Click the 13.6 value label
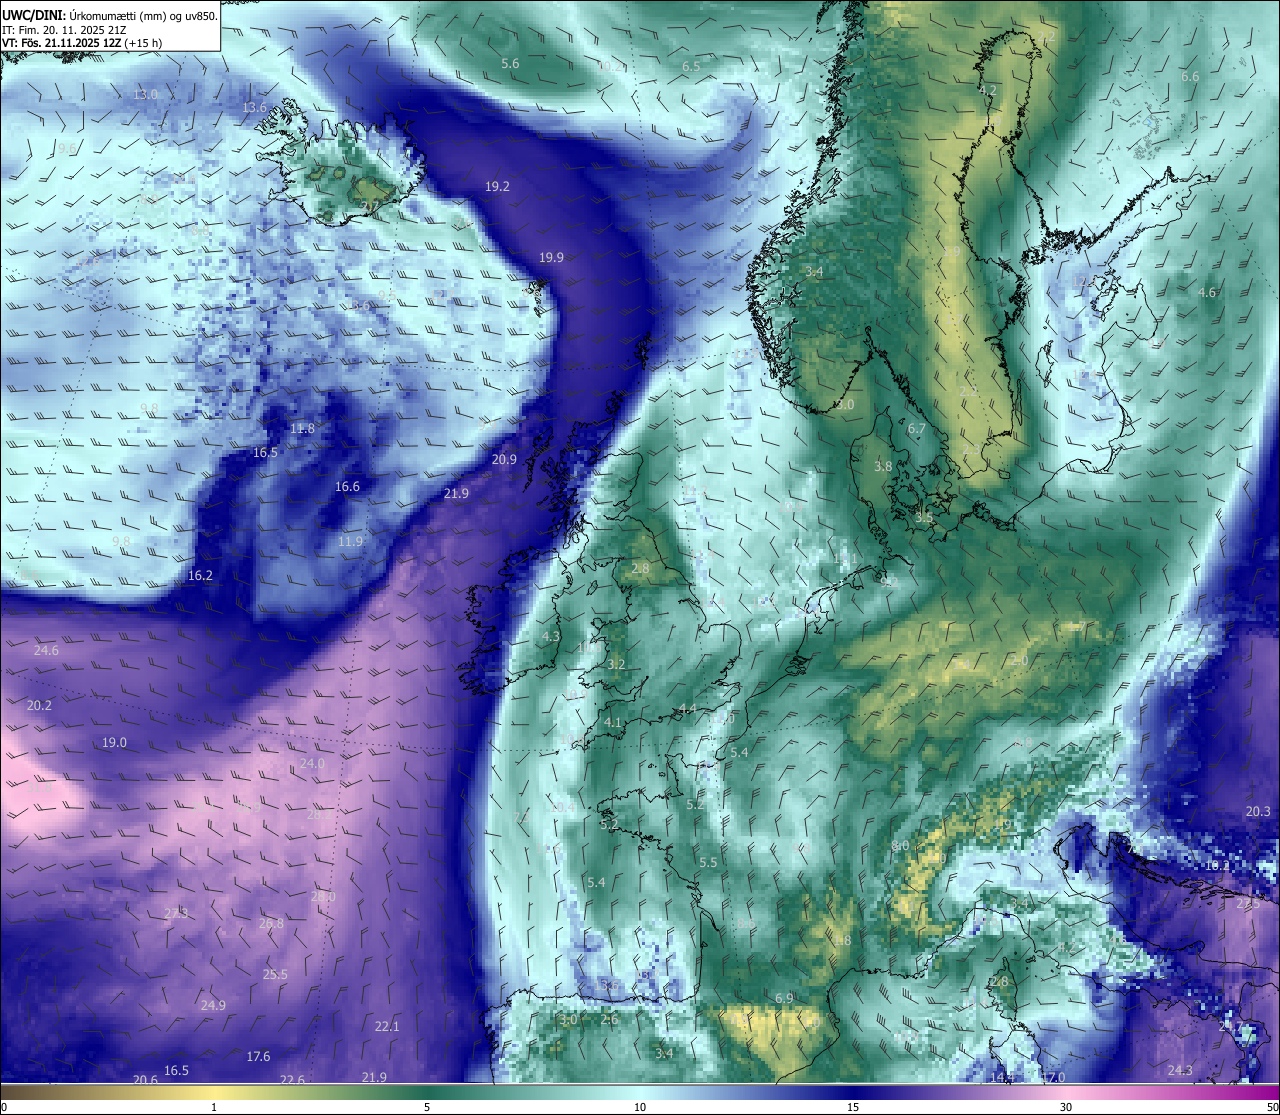1280x1115 pixels. click(x=255, y=108)
